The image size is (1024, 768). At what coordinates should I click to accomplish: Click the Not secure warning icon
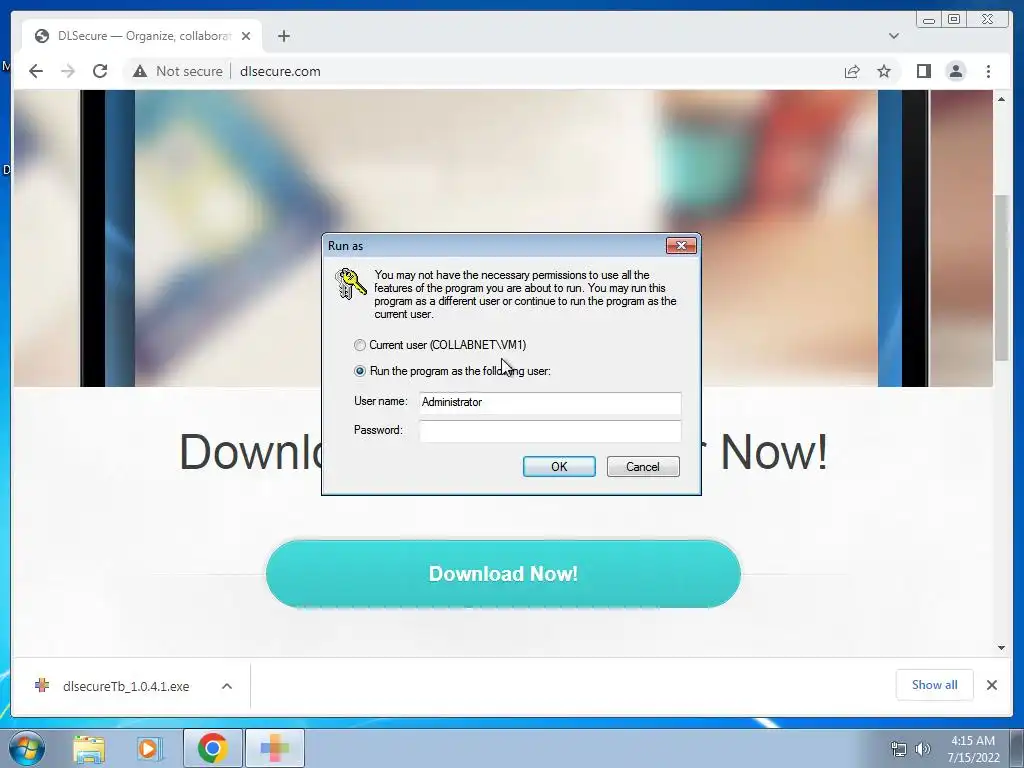(x=140, y=71)
